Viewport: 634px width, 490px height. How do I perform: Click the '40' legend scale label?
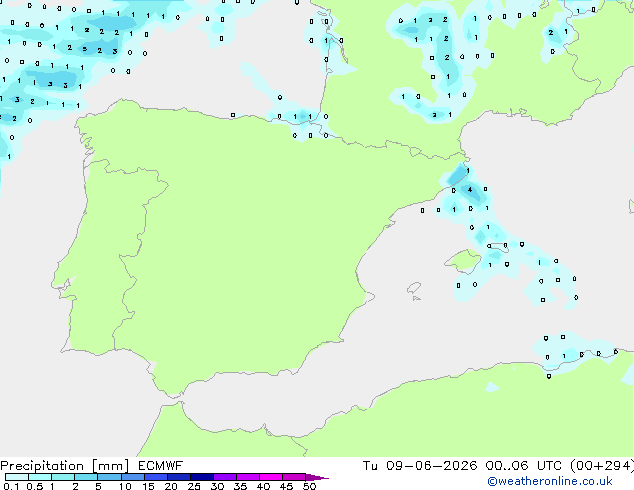[263, 486]
